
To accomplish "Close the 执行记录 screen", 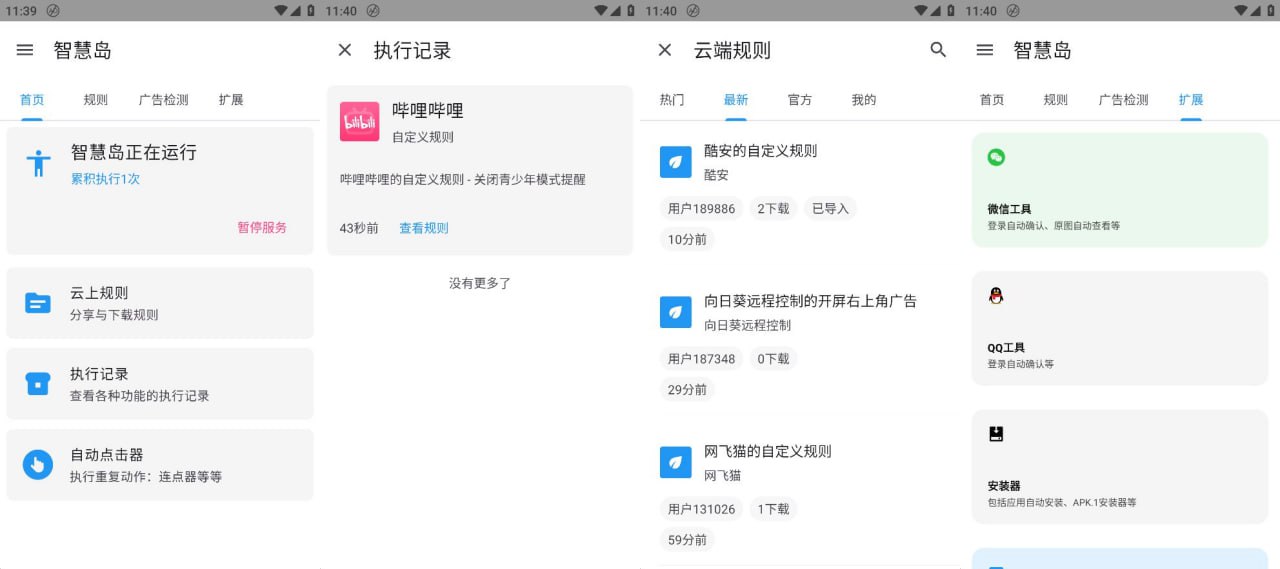I will tap(345, 50).
